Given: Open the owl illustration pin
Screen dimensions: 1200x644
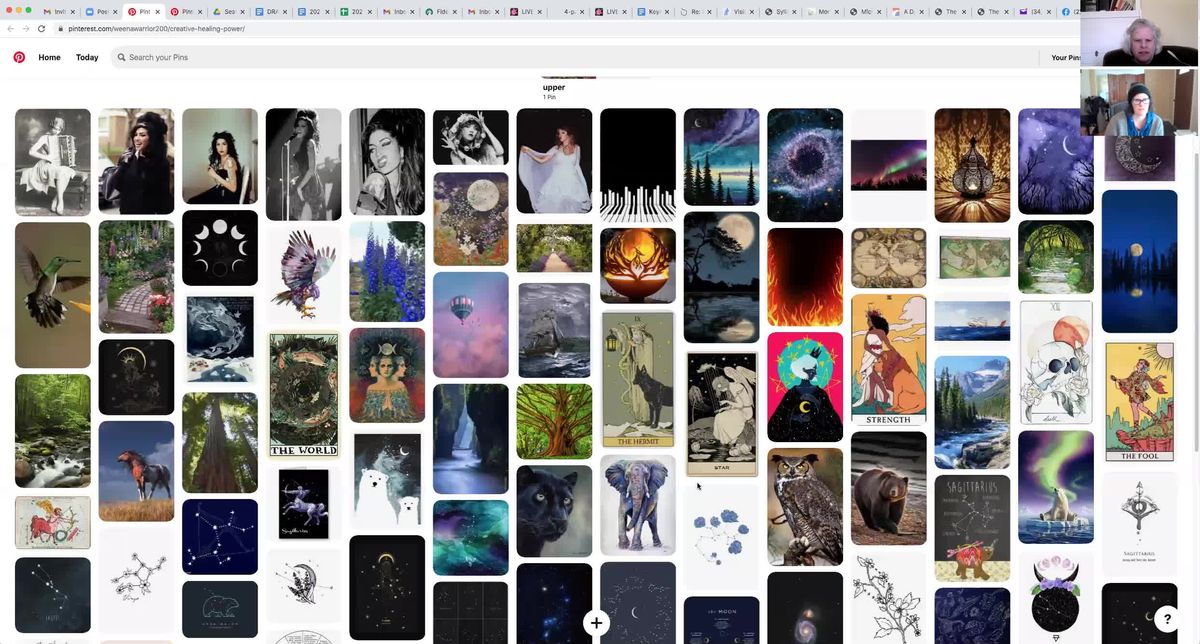Looking at the screenshot, I should (805, 507).
